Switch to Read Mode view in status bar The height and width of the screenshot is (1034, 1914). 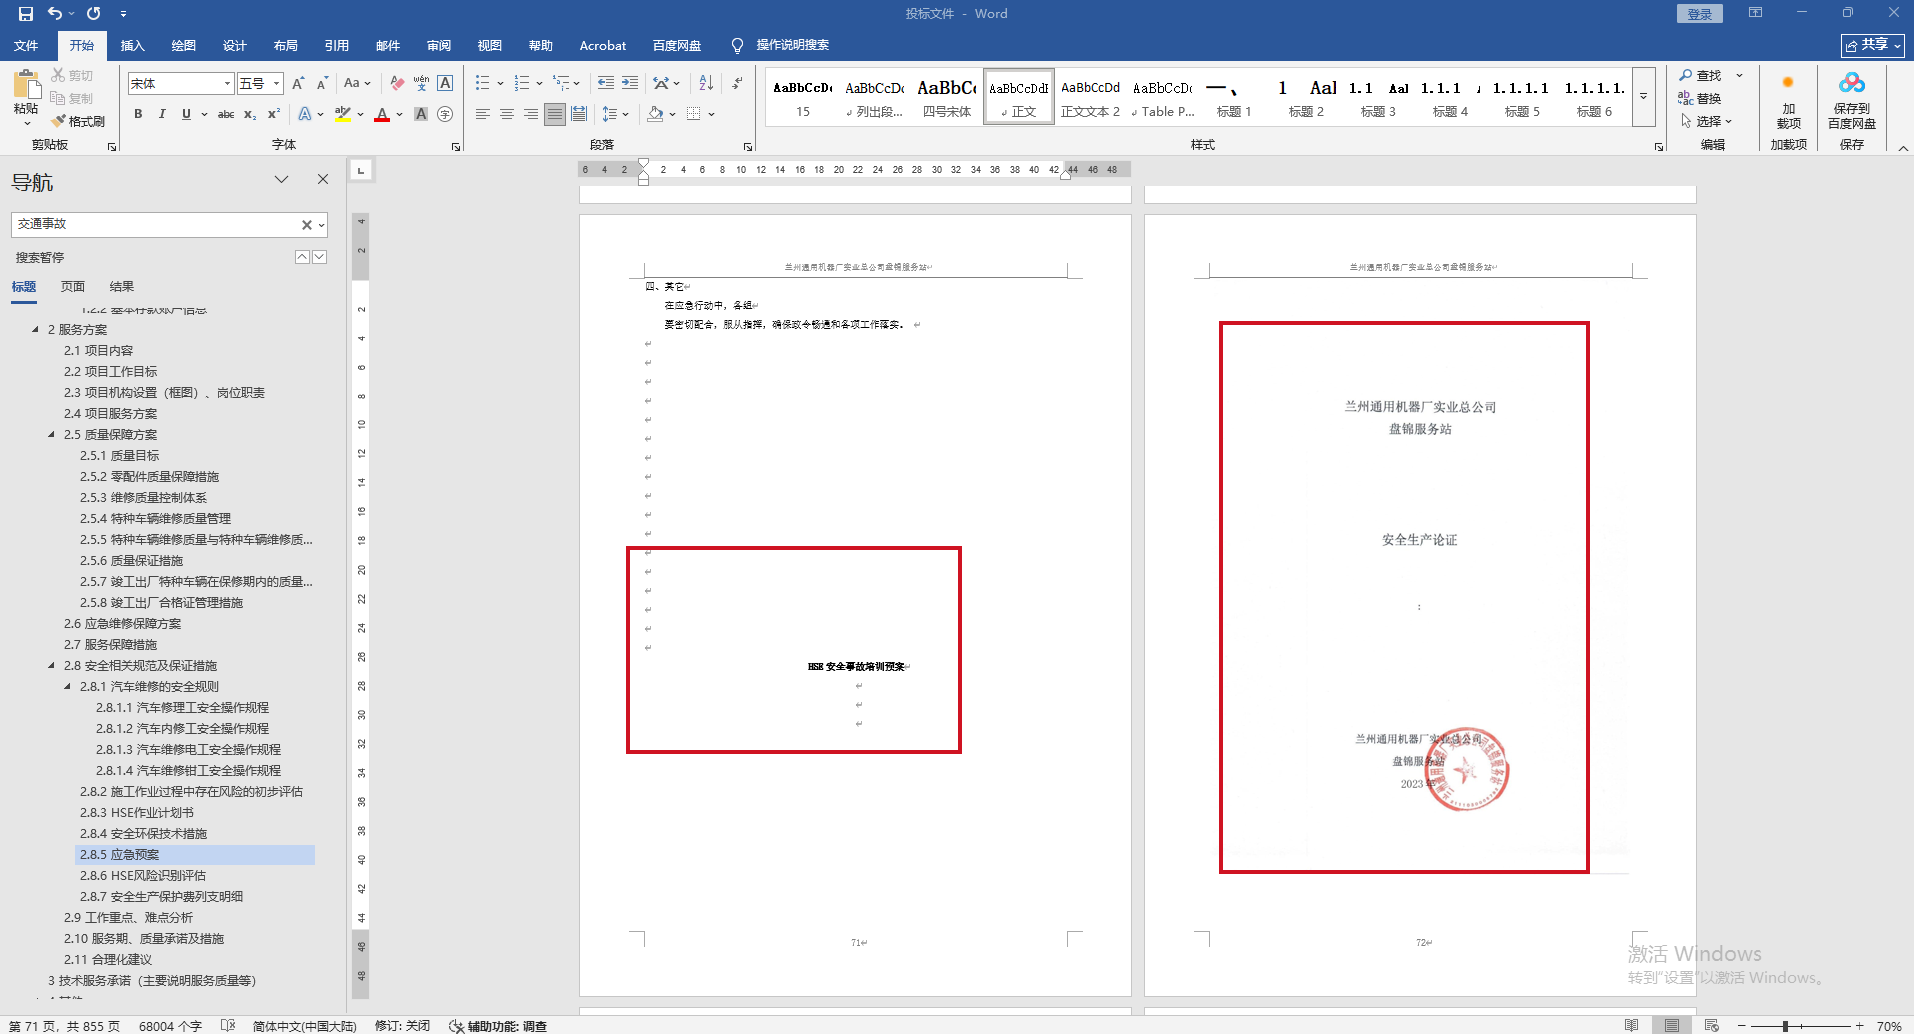1632,1025
